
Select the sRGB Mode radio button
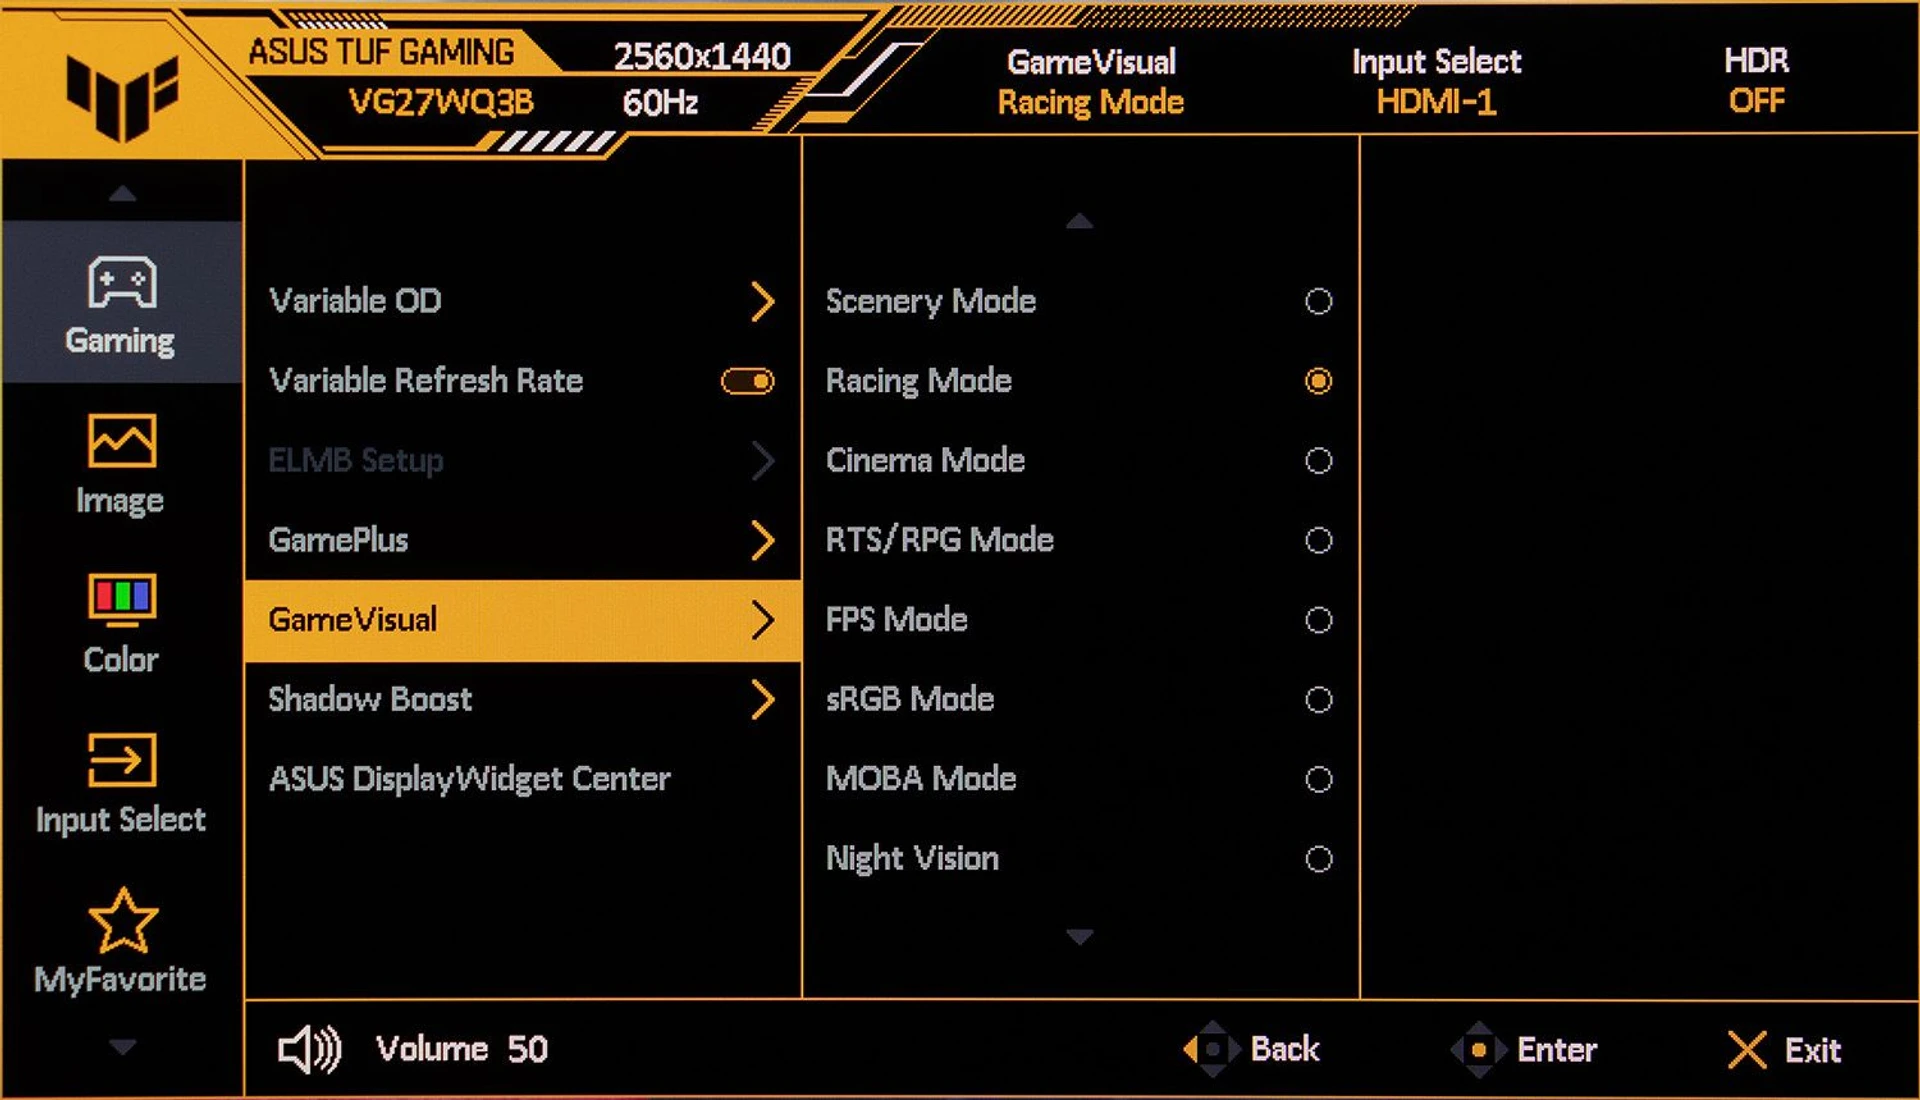pos(1319,699)
